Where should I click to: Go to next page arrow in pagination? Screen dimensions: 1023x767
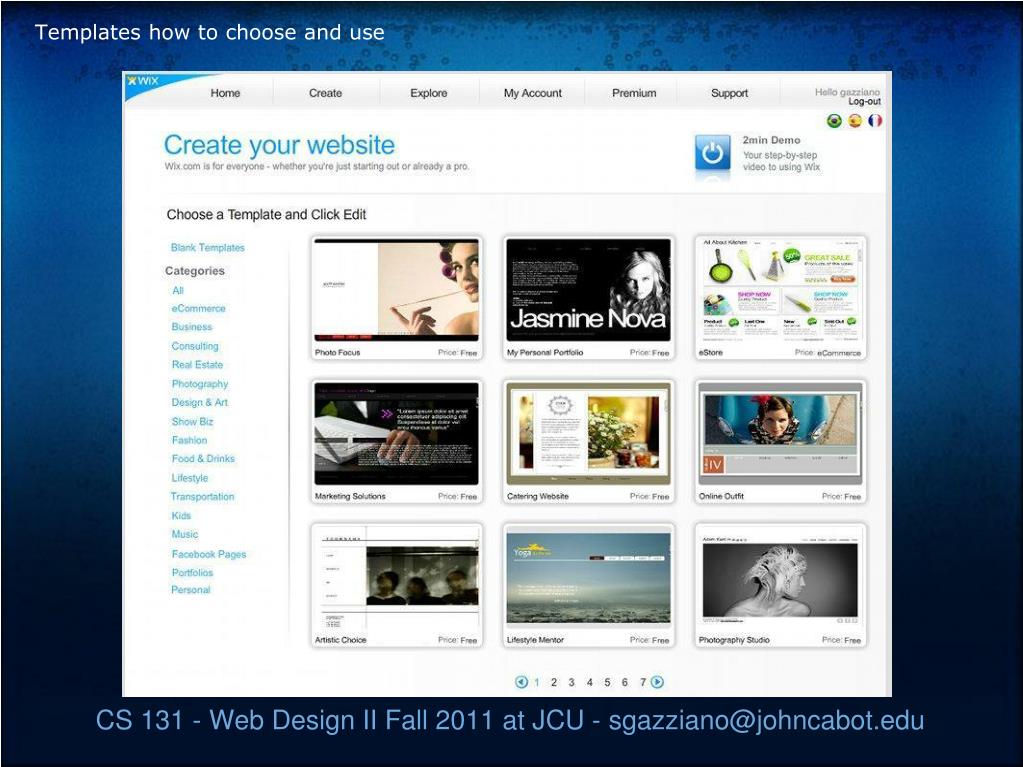point(658,682)
